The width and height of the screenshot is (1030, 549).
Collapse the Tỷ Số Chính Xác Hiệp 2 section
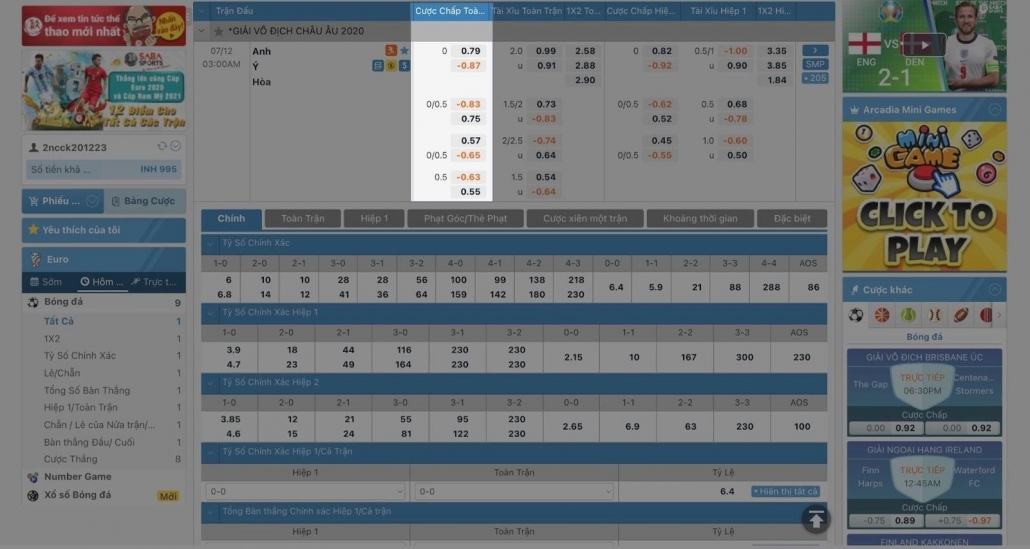point(210,382)
